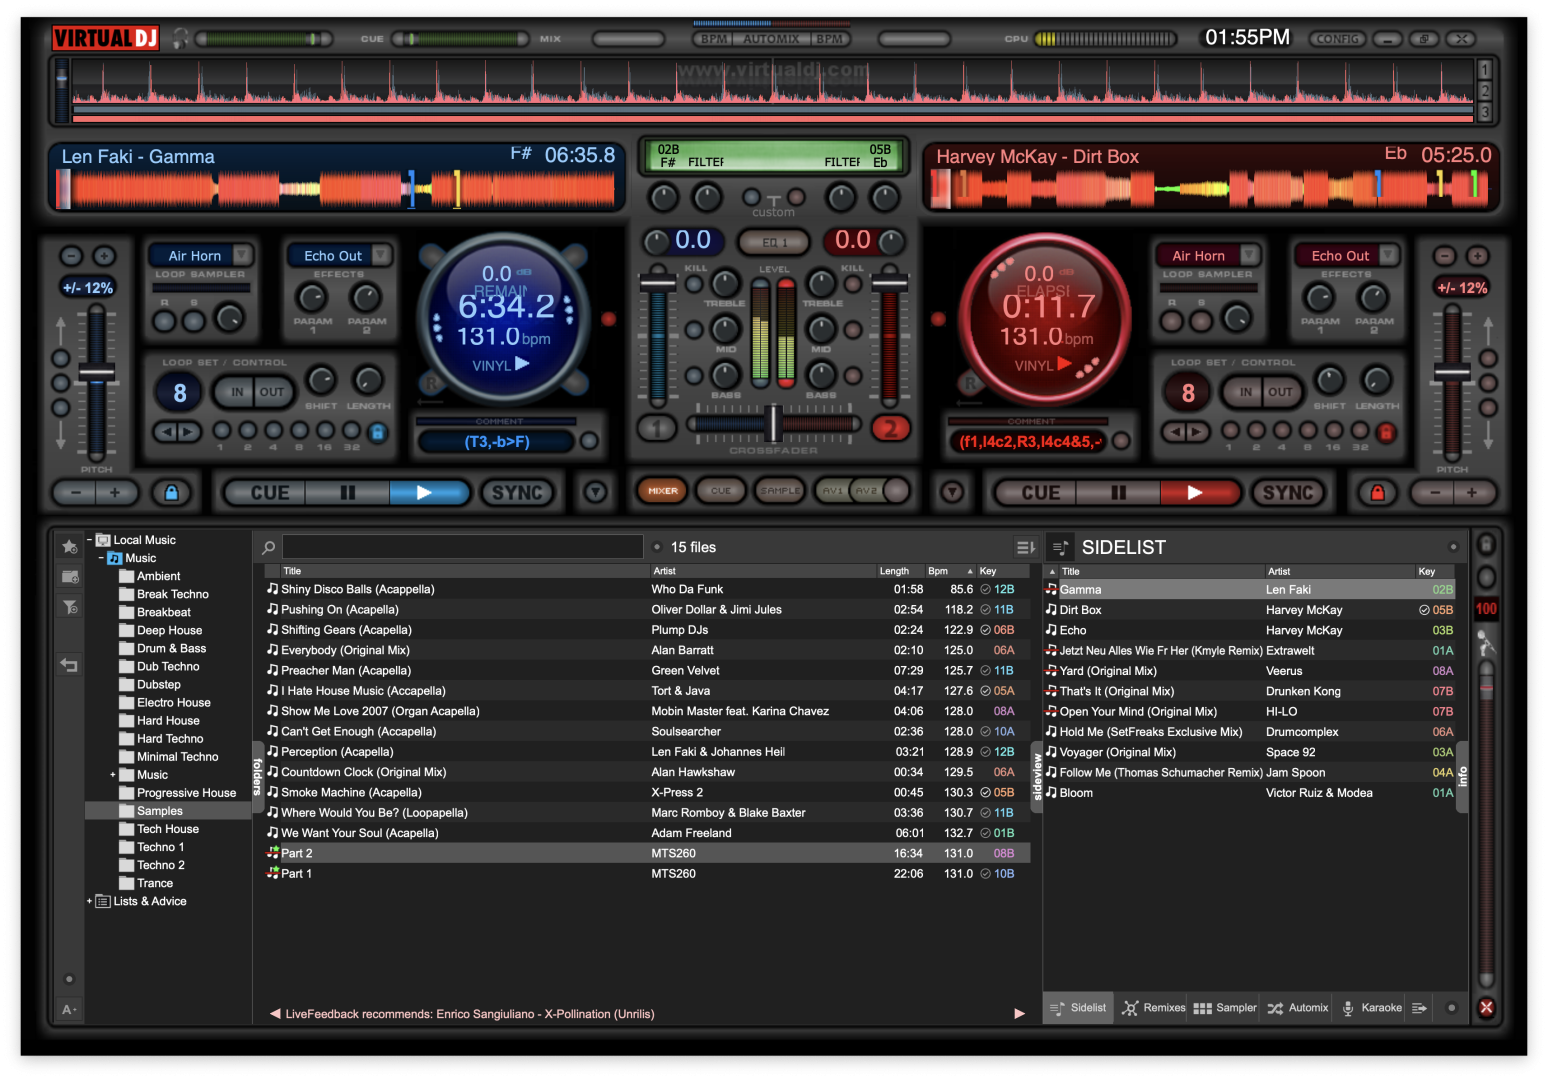Open the CONFIG settings button
This screenshot has height=1080, width=1548.
click(x=1338, y=39)
